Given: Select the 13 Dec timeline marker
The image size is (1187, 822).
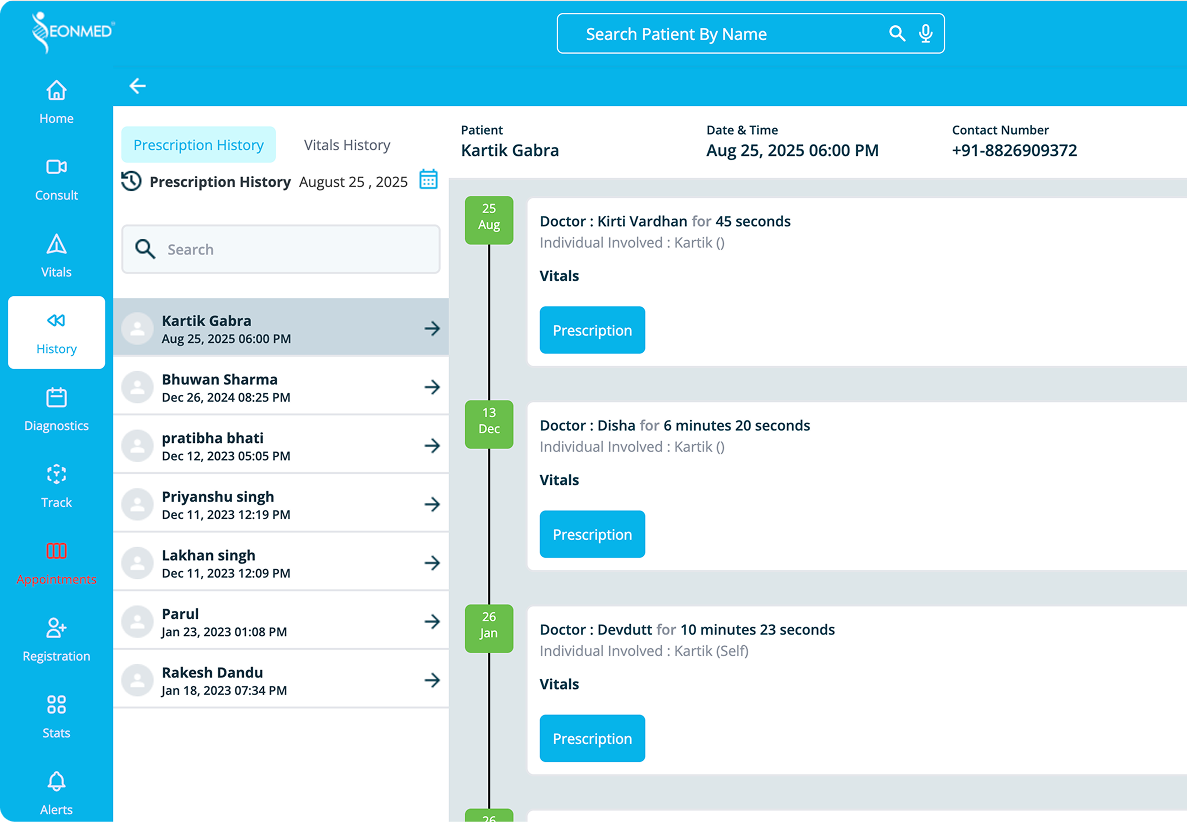Looking at the screenshot, I should coord(489,425).
